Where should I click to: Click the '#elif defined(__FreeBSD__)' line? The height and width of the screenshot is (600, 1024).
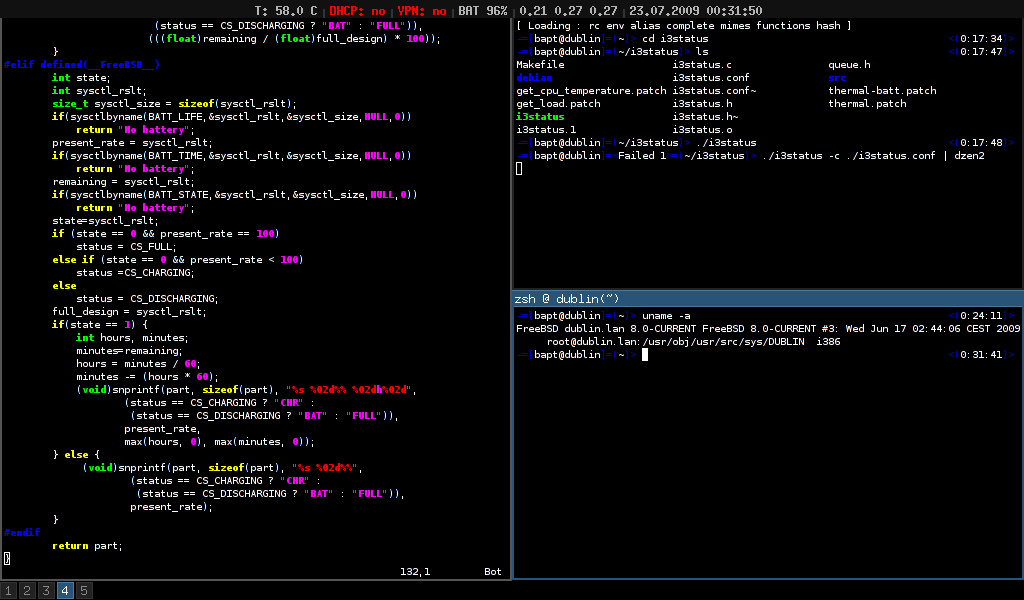coord(82,65)
